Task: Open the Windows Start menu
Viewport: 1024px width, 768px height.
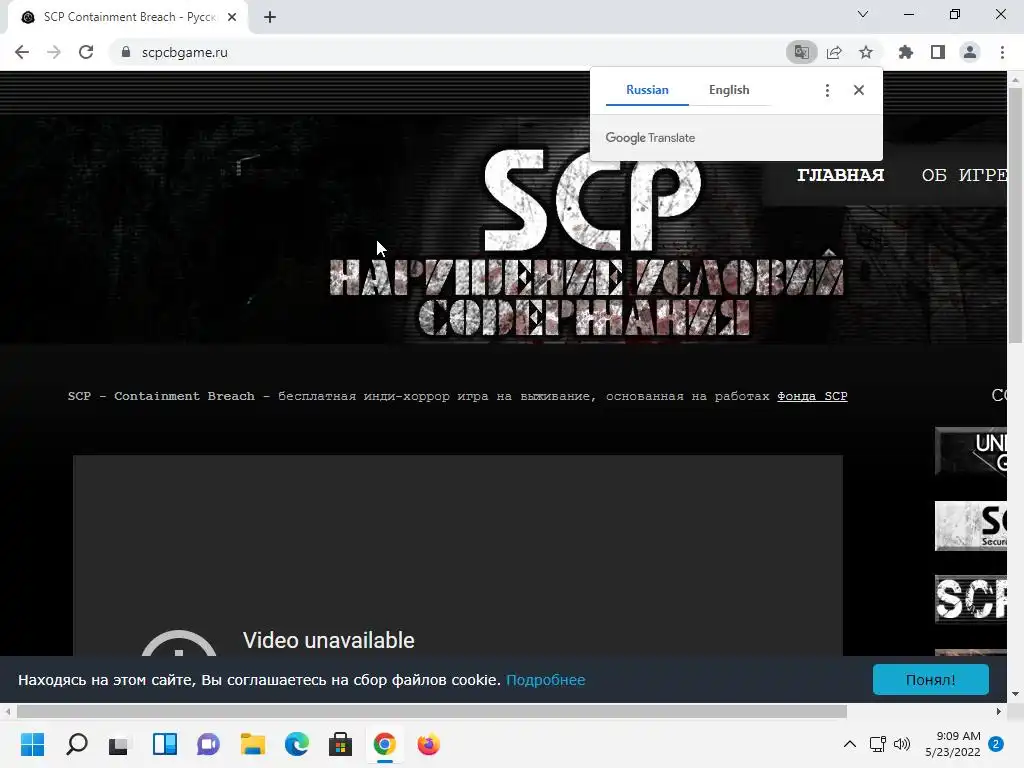Action: [x=33, y=744]
